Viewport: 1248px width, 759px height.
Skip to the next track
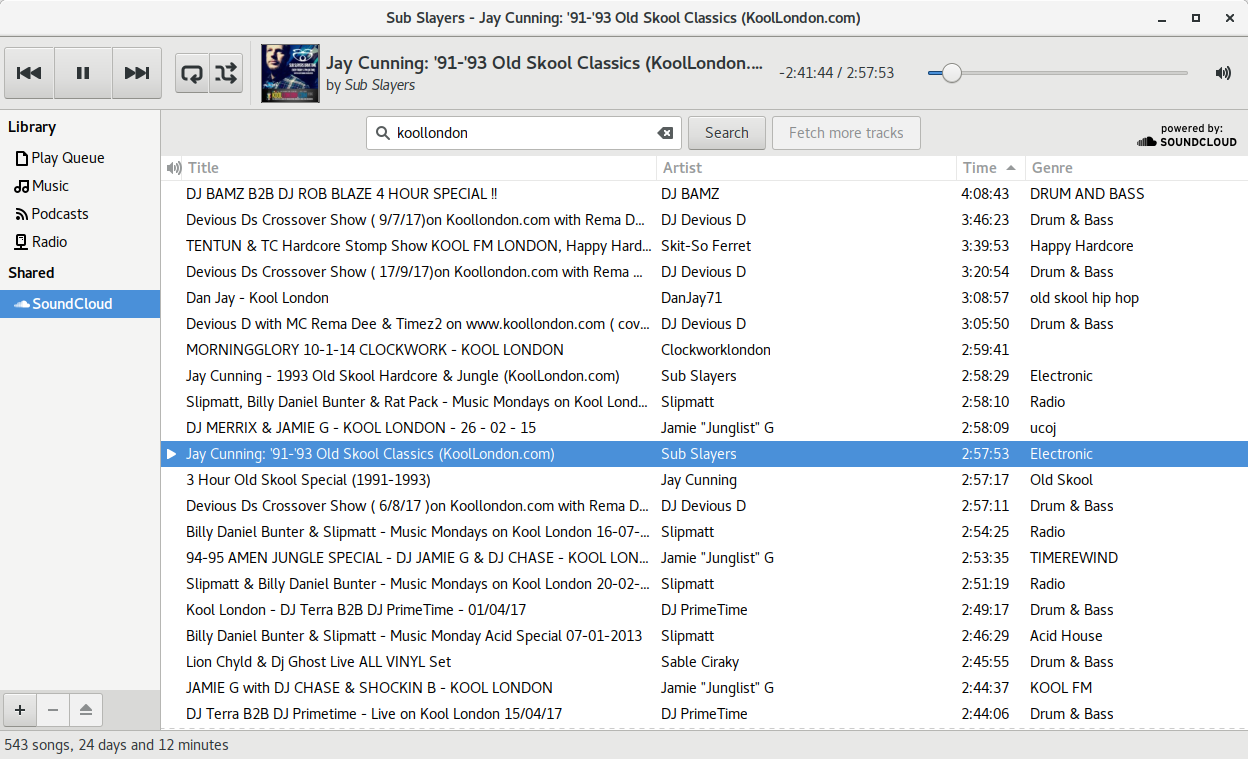(137, 73)
